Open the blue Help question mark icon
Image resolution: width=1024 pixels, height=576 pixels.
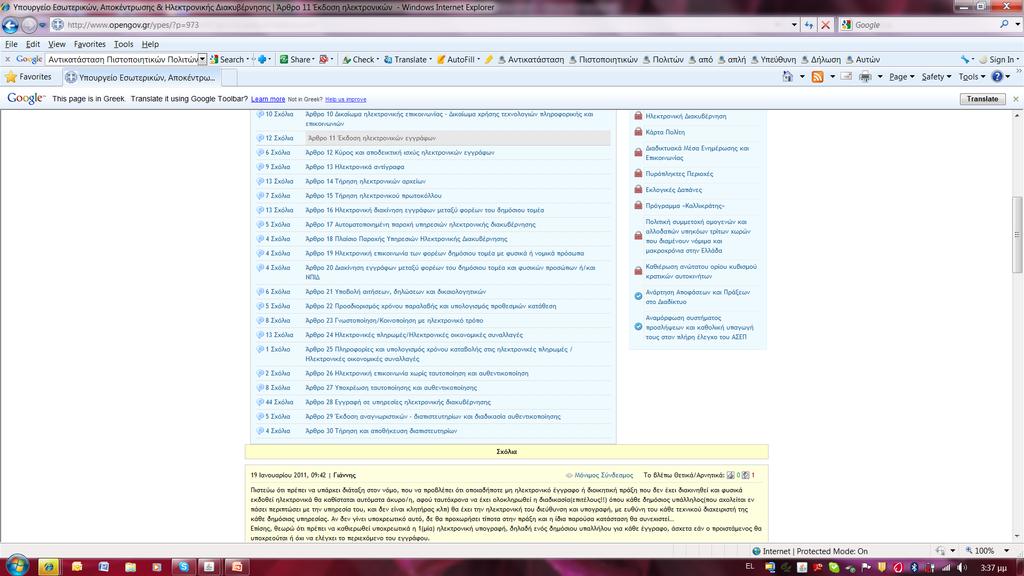[997, 77]
